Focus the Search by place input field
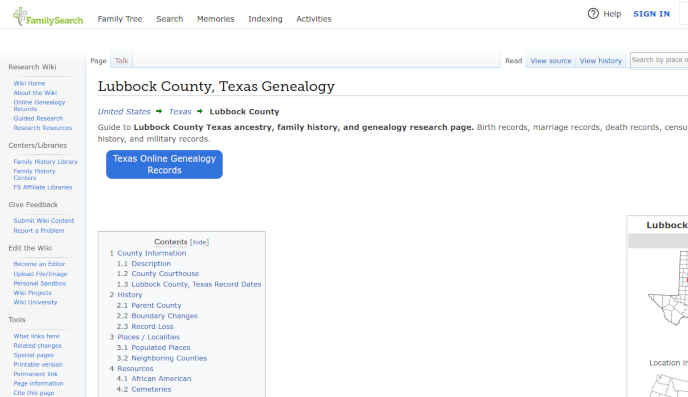This screenshot has height=397, width=688. tap(659, 60)
